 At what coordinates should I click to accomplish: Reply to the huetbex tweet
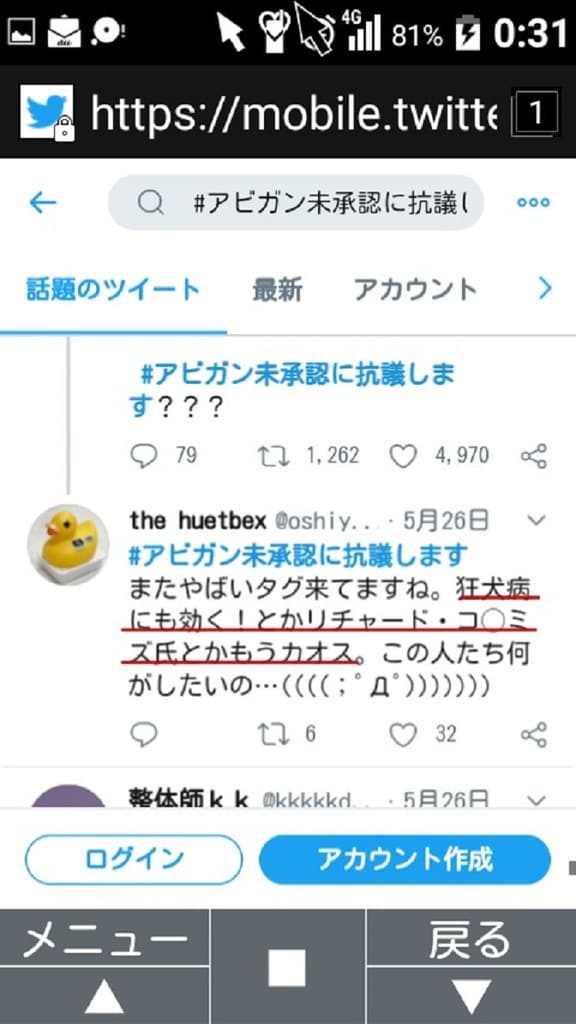[x=144, y=735]
